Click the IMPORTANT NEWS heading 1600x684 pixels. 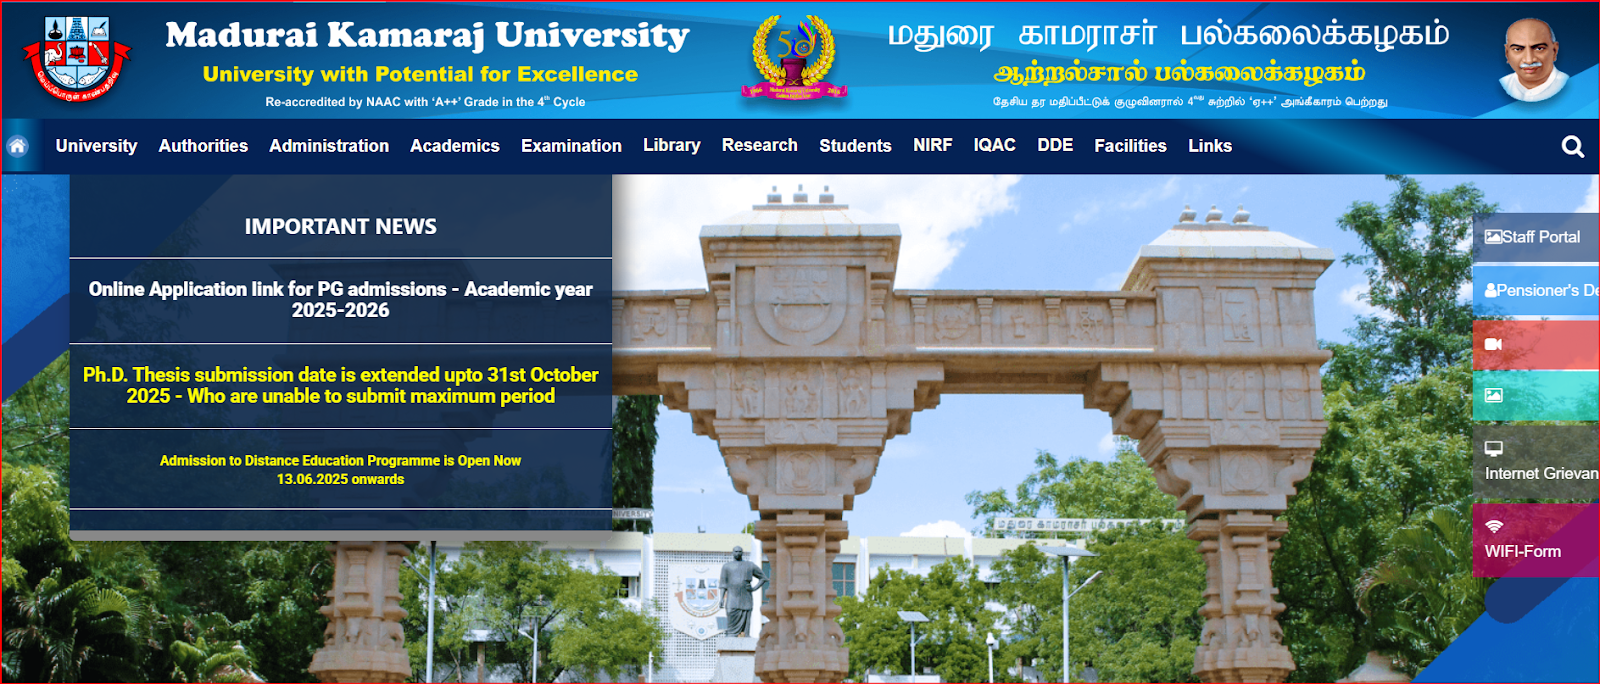[x=341, y=227]
